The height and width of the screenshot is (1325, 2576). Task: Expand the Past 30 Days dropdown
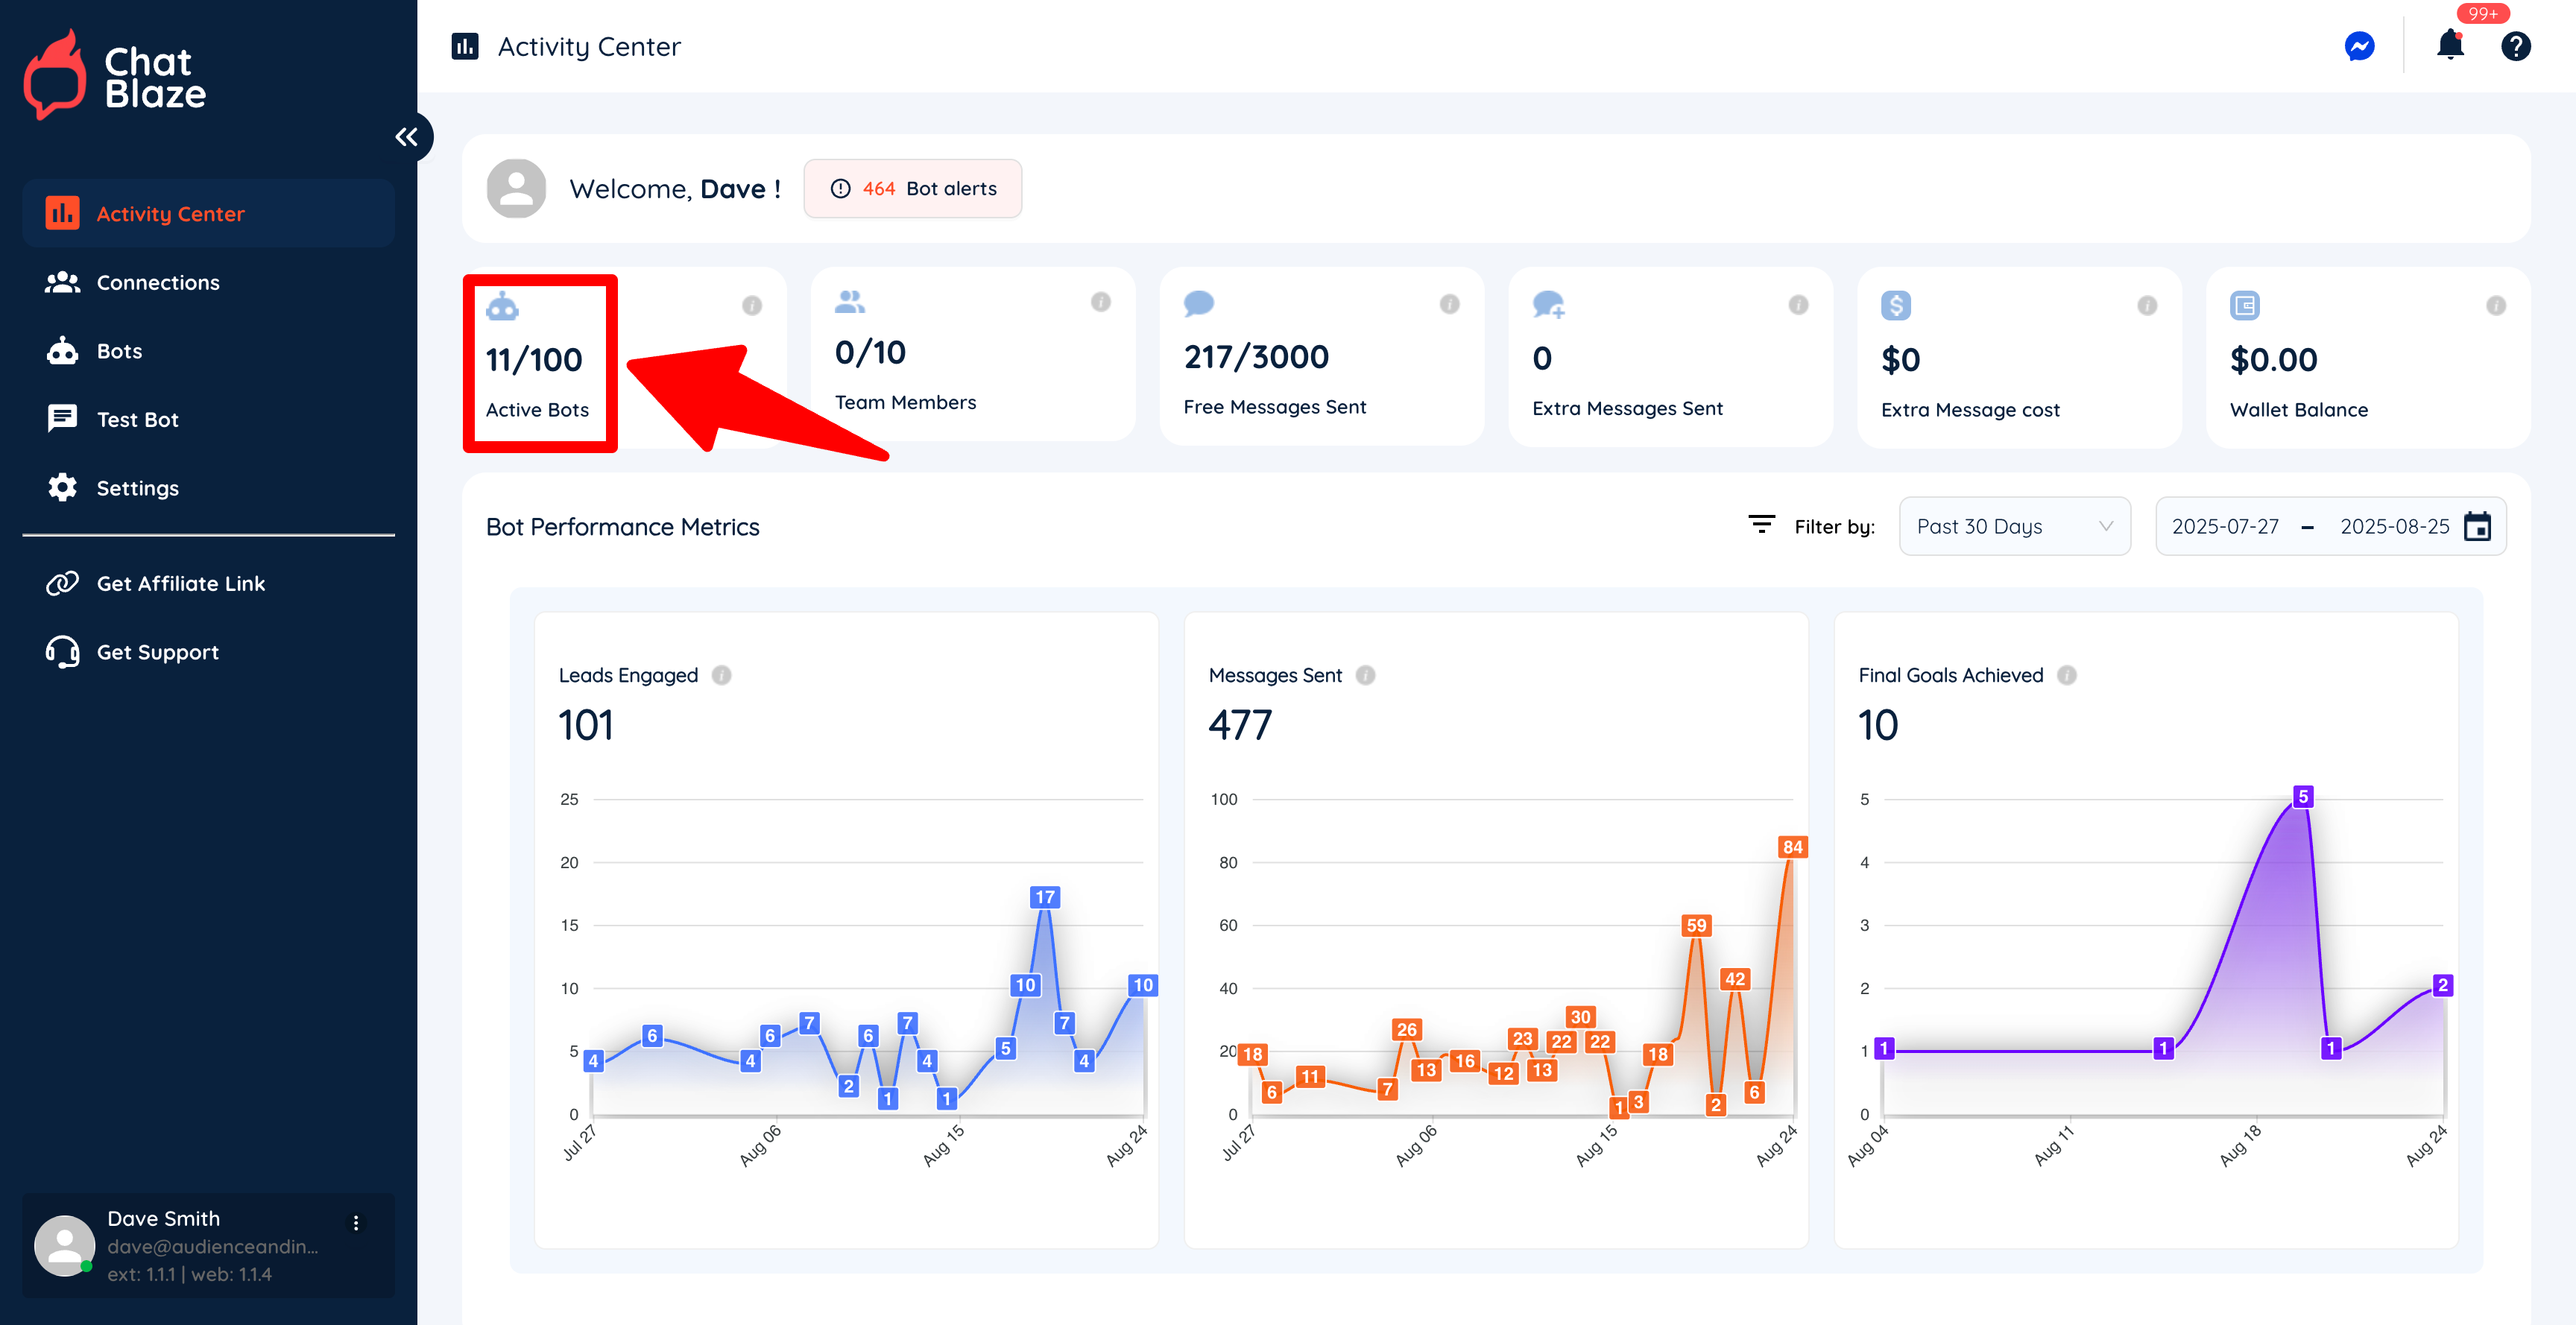click(2014, 526)
